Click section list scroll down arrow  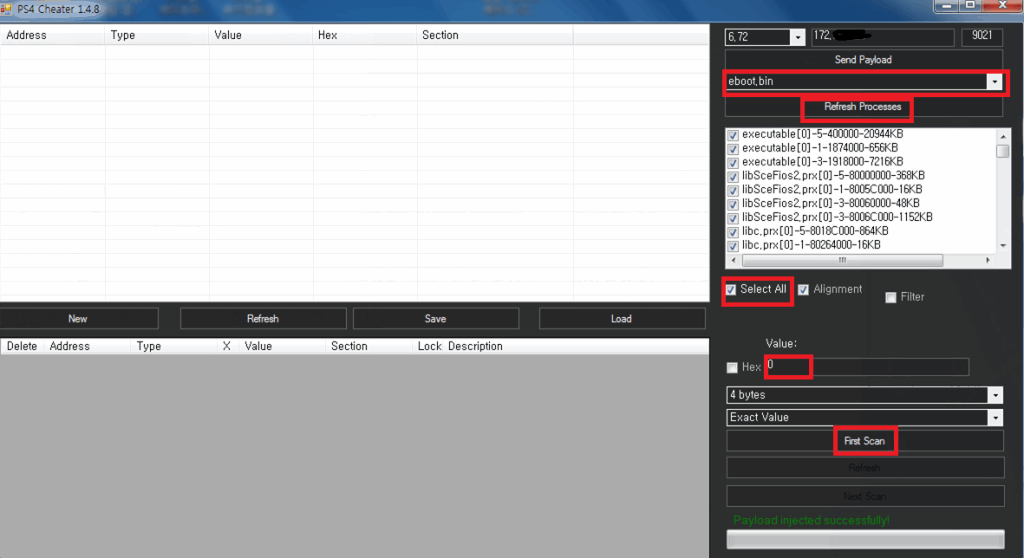pyautogui.click(x=1003, y=246)
